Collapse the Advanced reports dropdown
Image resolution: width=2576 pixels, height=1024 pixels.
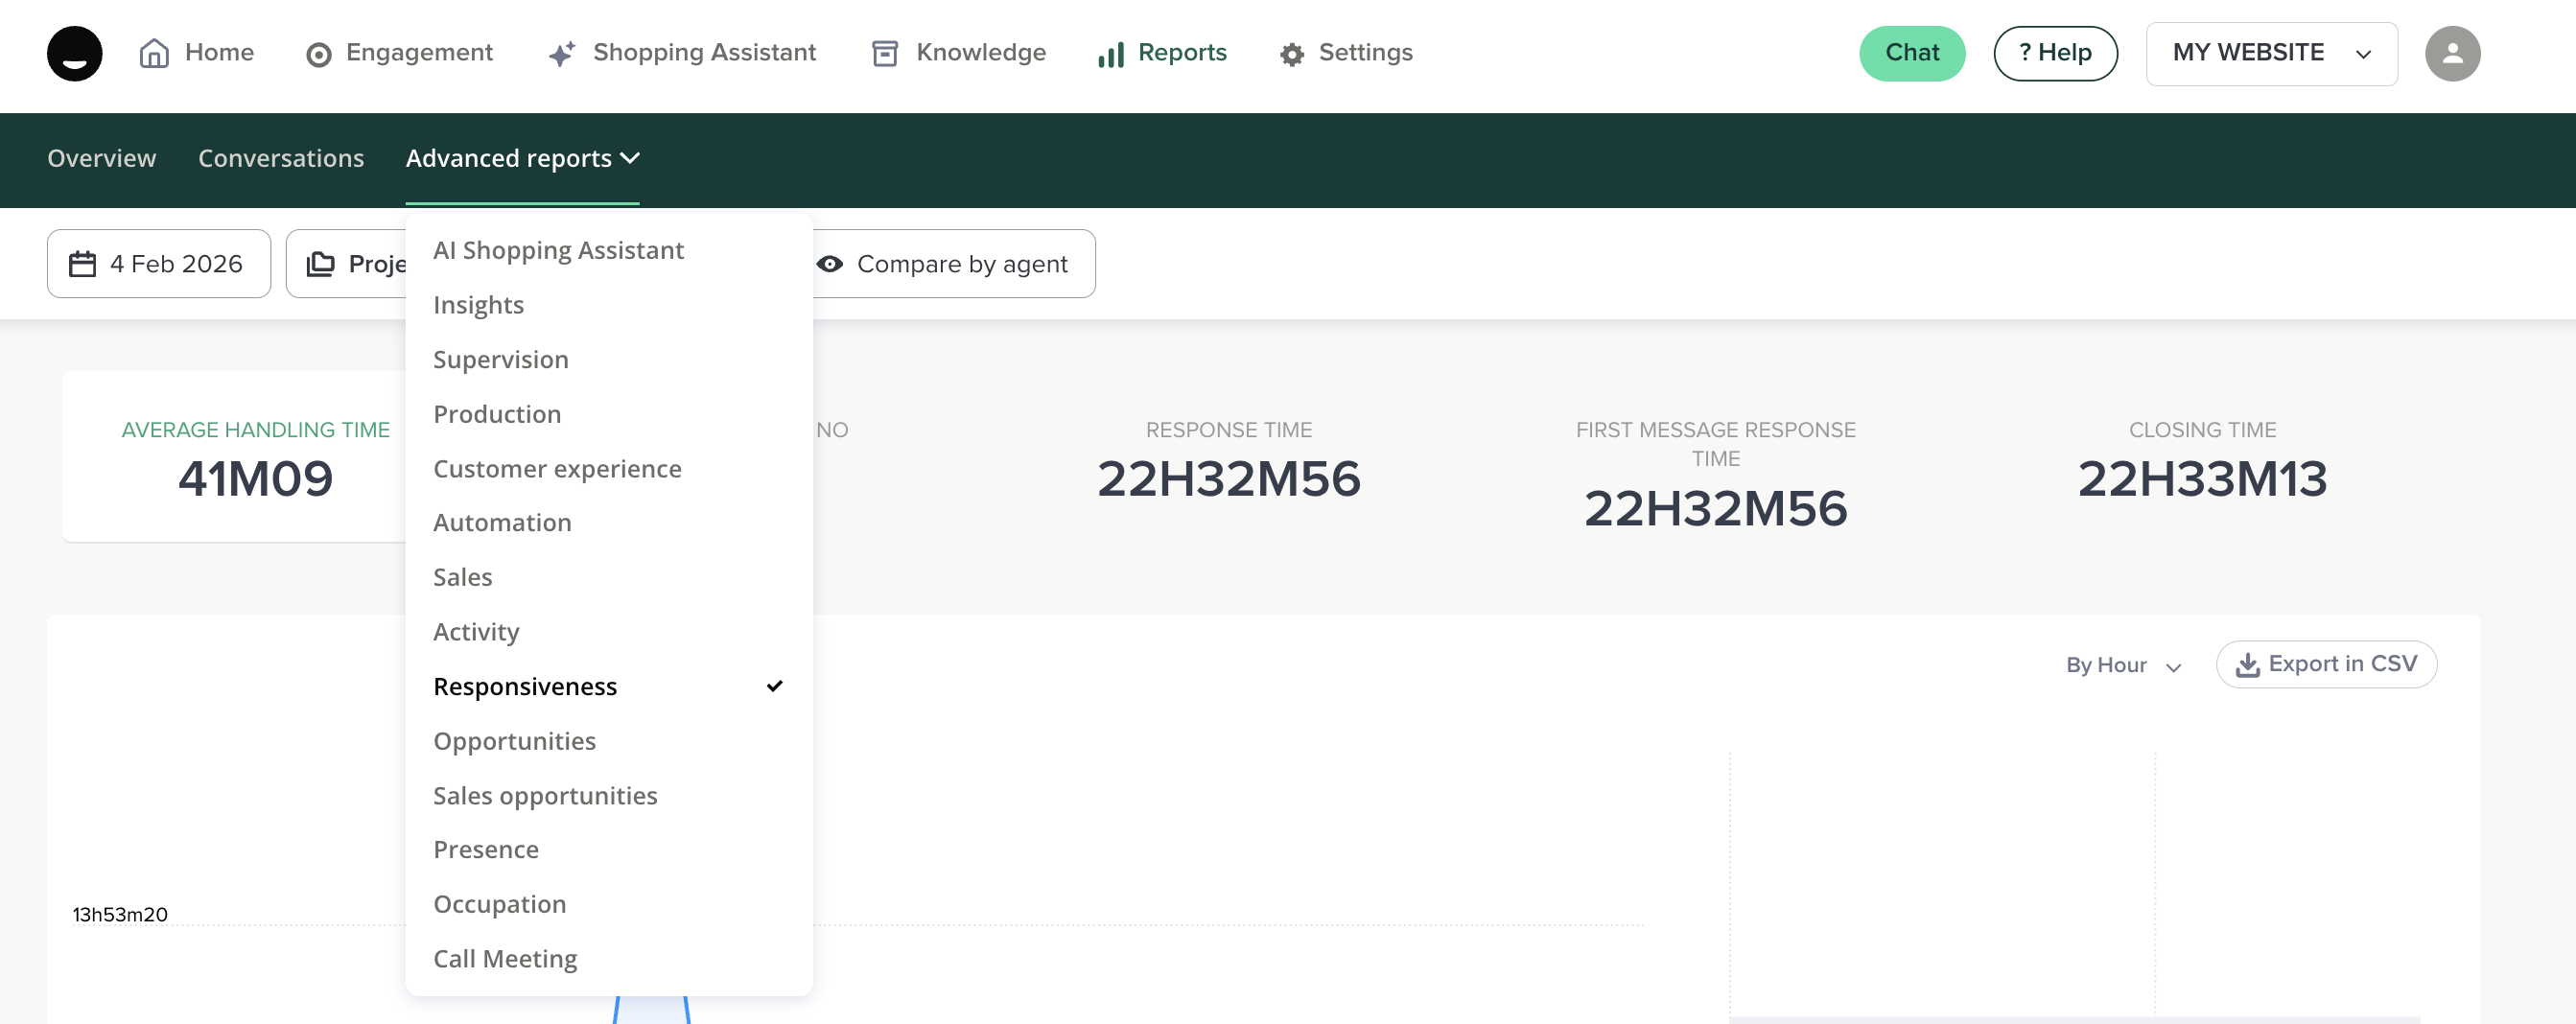coord(522,159)
